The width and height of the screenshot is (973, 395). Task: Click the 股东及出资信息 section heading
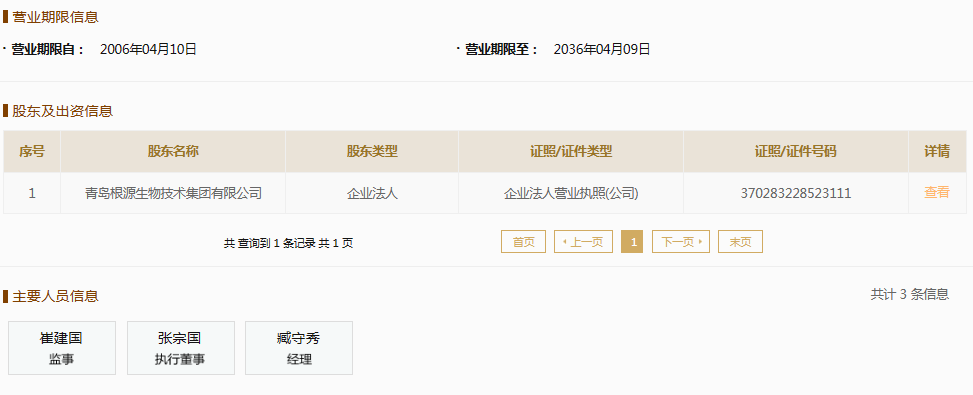click(x=63, y=112)
